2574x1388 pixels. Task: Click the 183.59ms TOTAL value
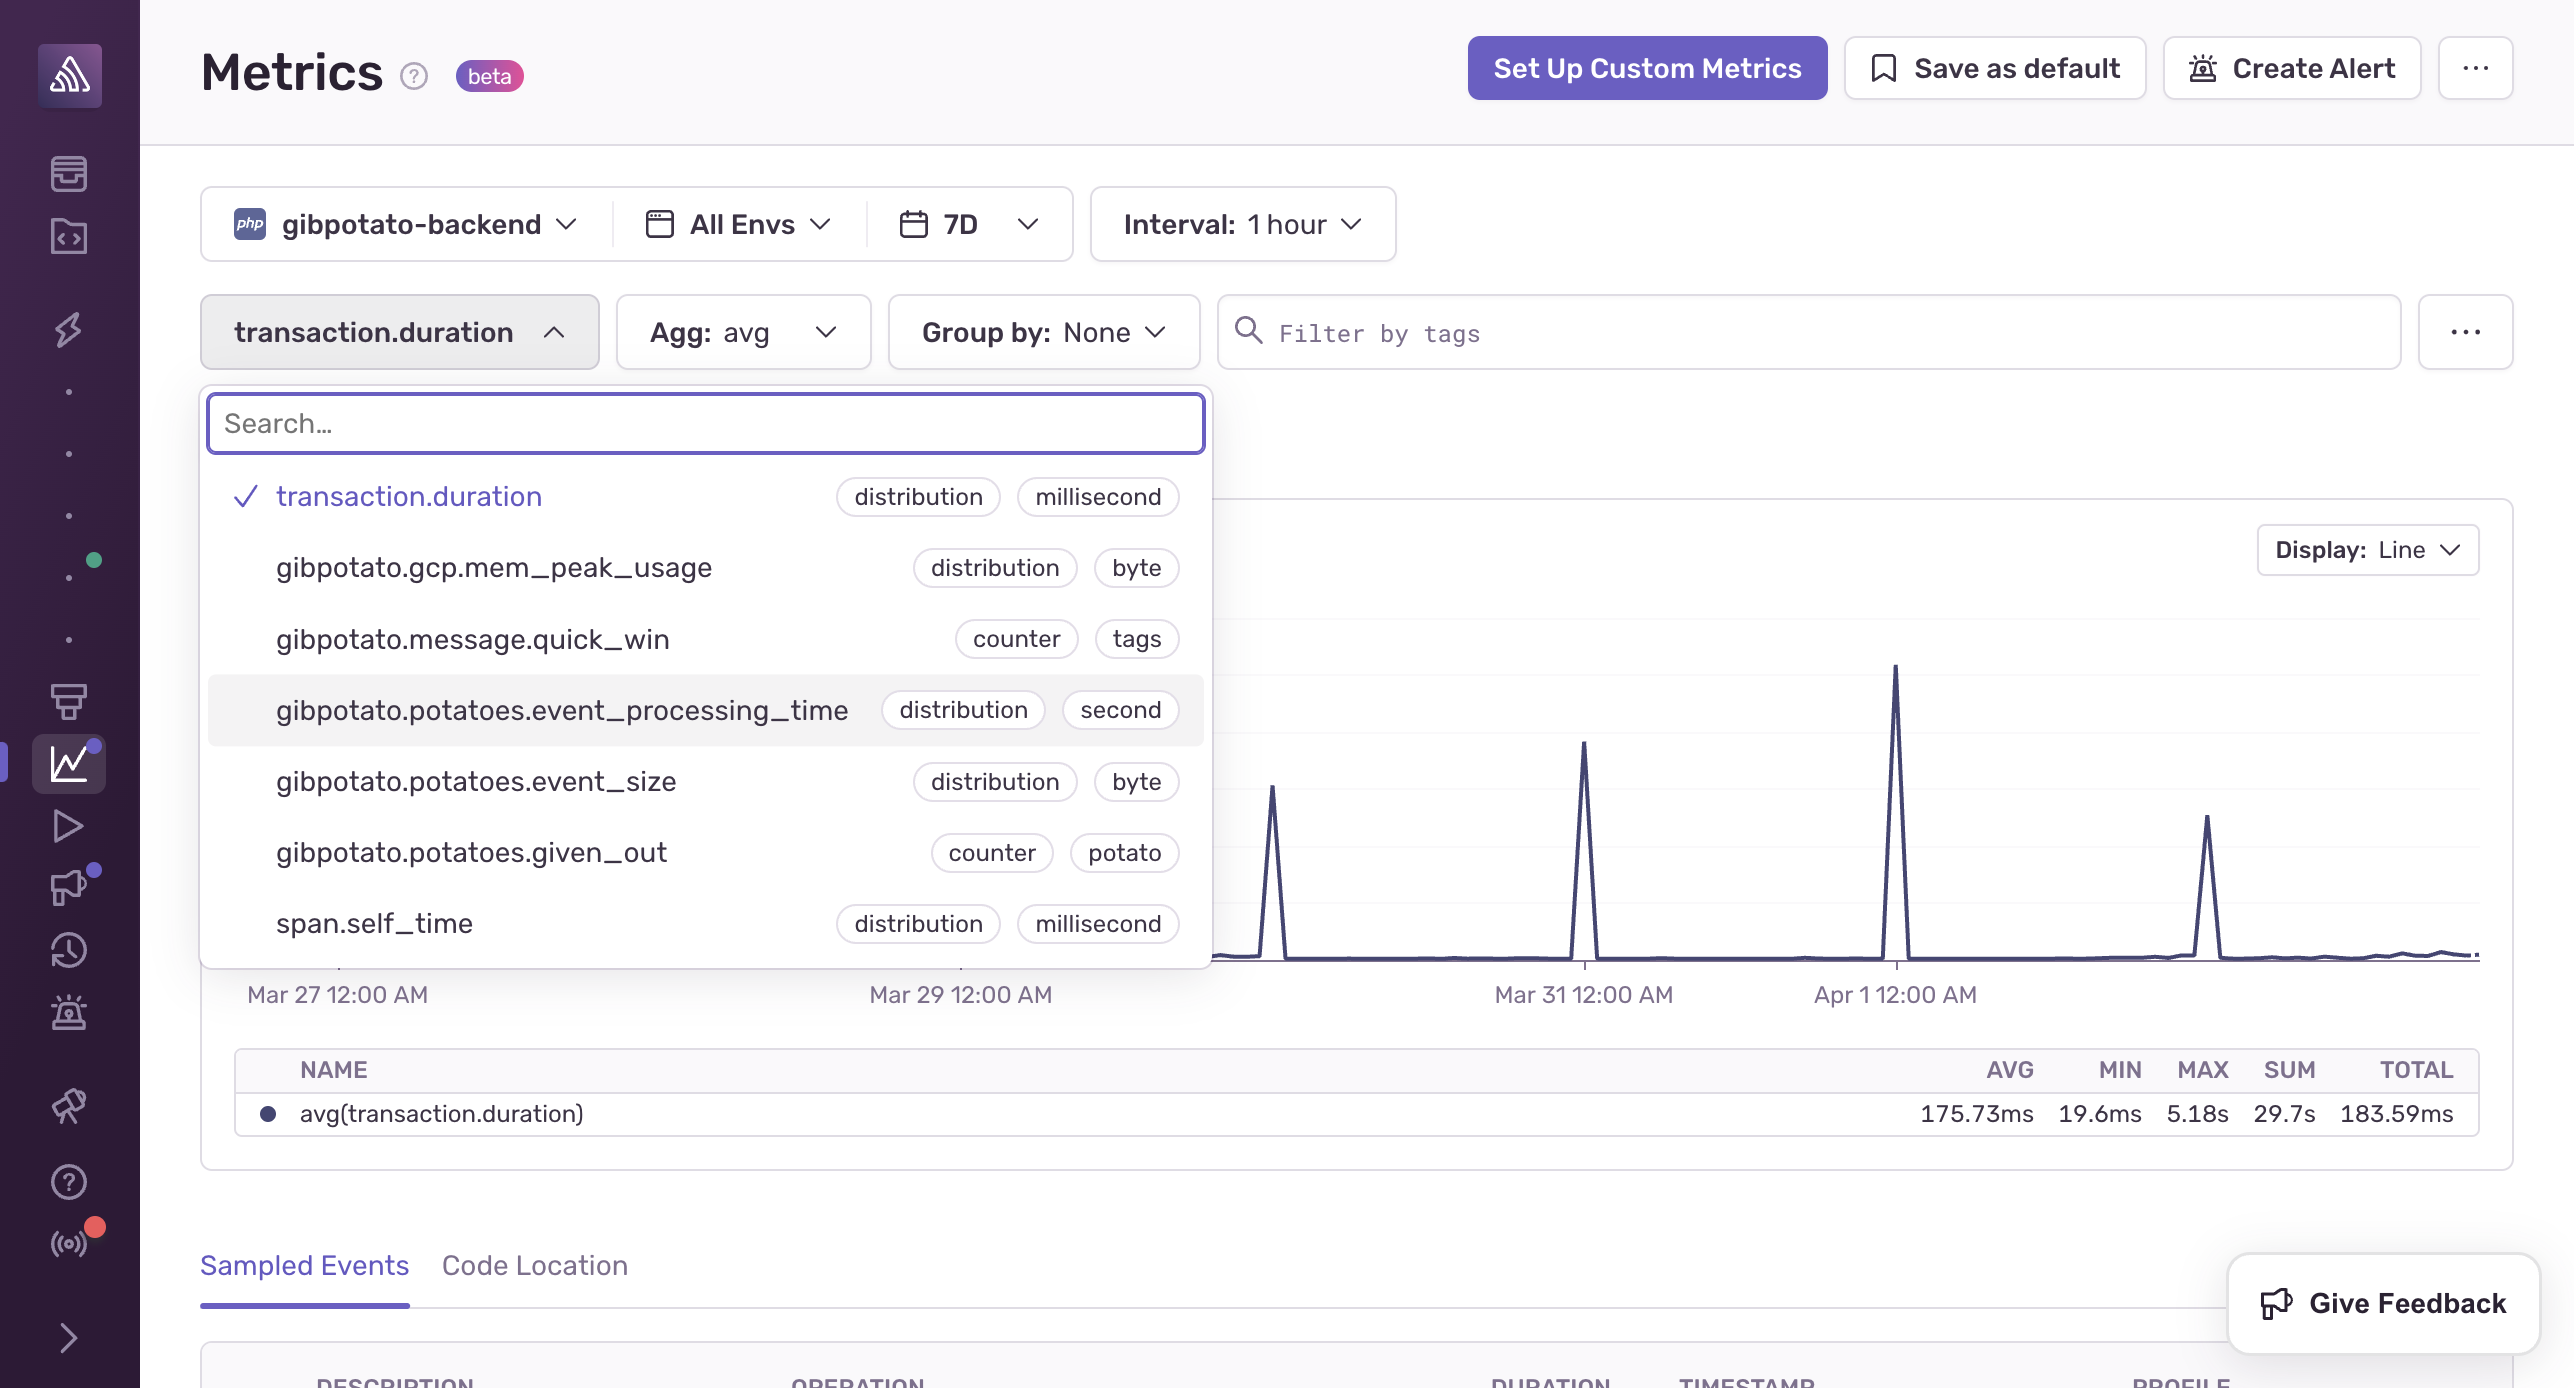click(x=2396, y=1114)
